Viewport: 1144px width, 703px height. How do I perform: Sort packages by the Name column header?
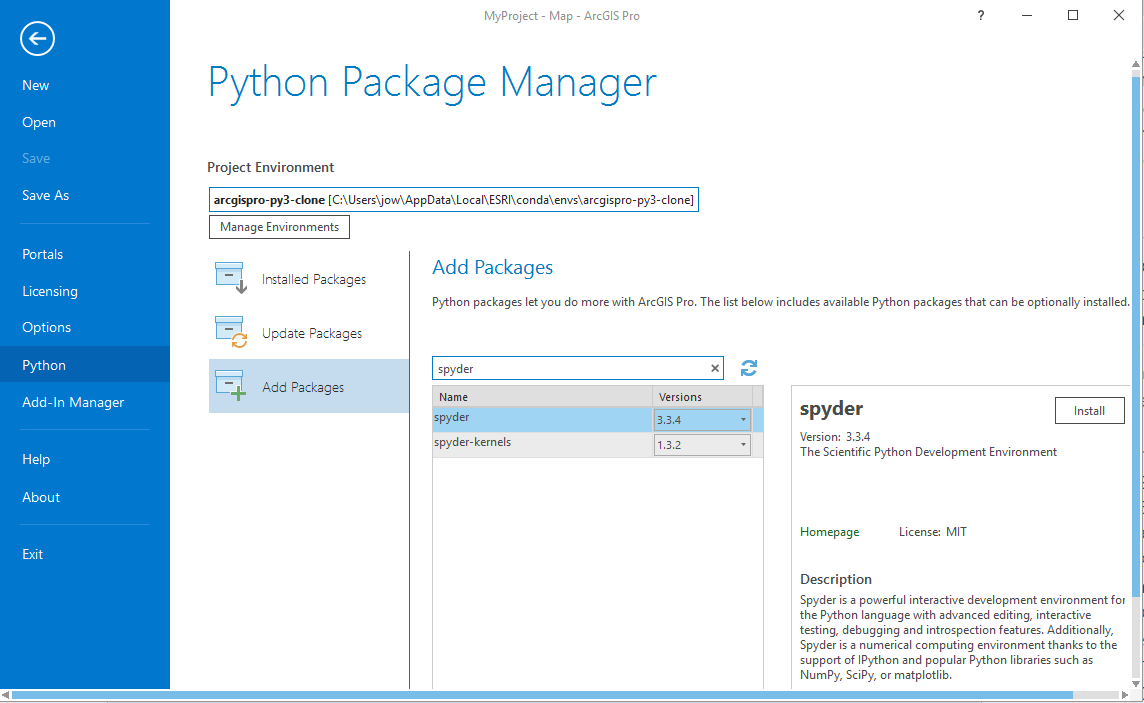(540, 397)
